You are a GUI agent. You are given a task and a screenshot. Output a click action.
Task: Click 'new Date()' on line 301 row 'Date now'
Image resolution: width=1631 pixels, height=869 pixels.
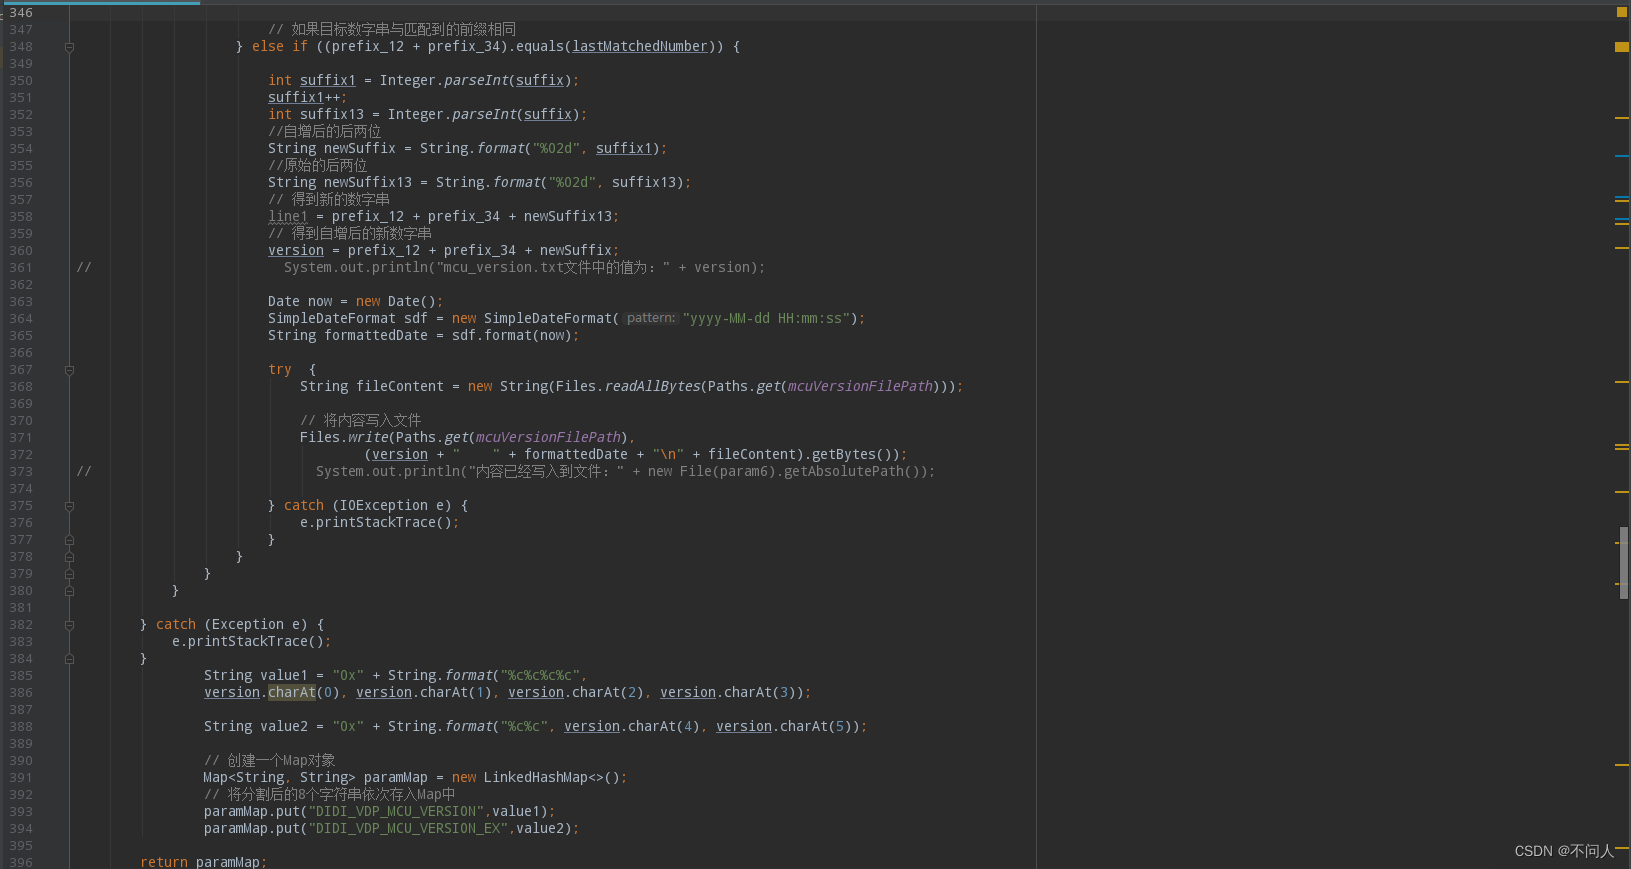396,302
